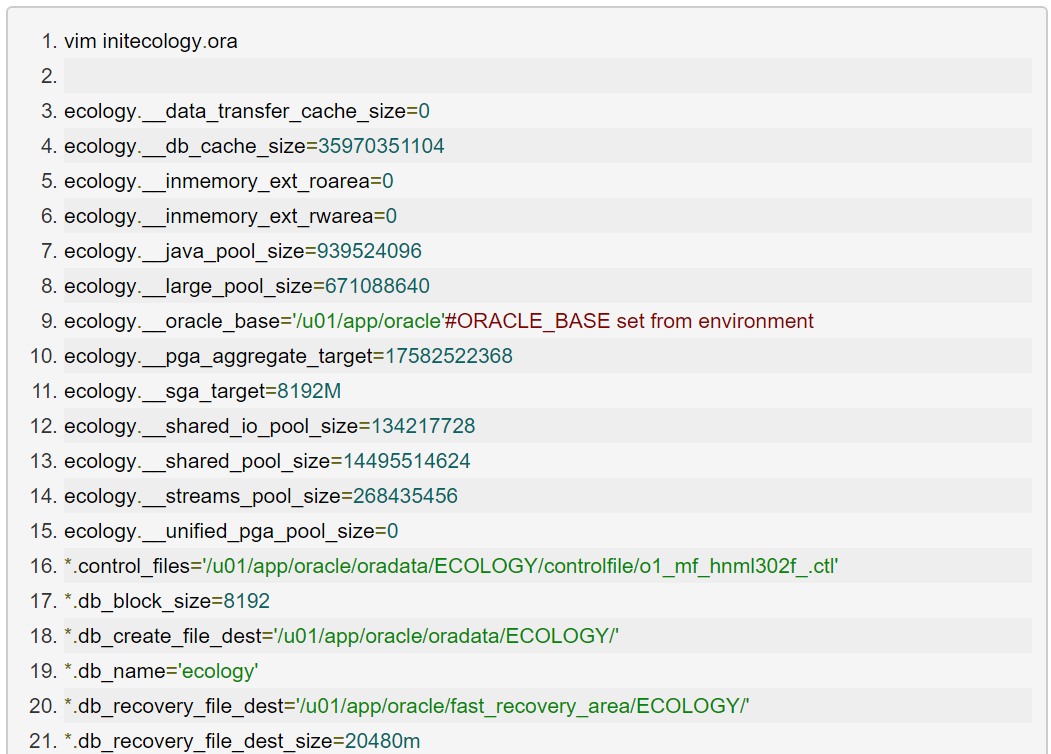Click the __db_cache_size value 35970351104

tap(381, 146)
